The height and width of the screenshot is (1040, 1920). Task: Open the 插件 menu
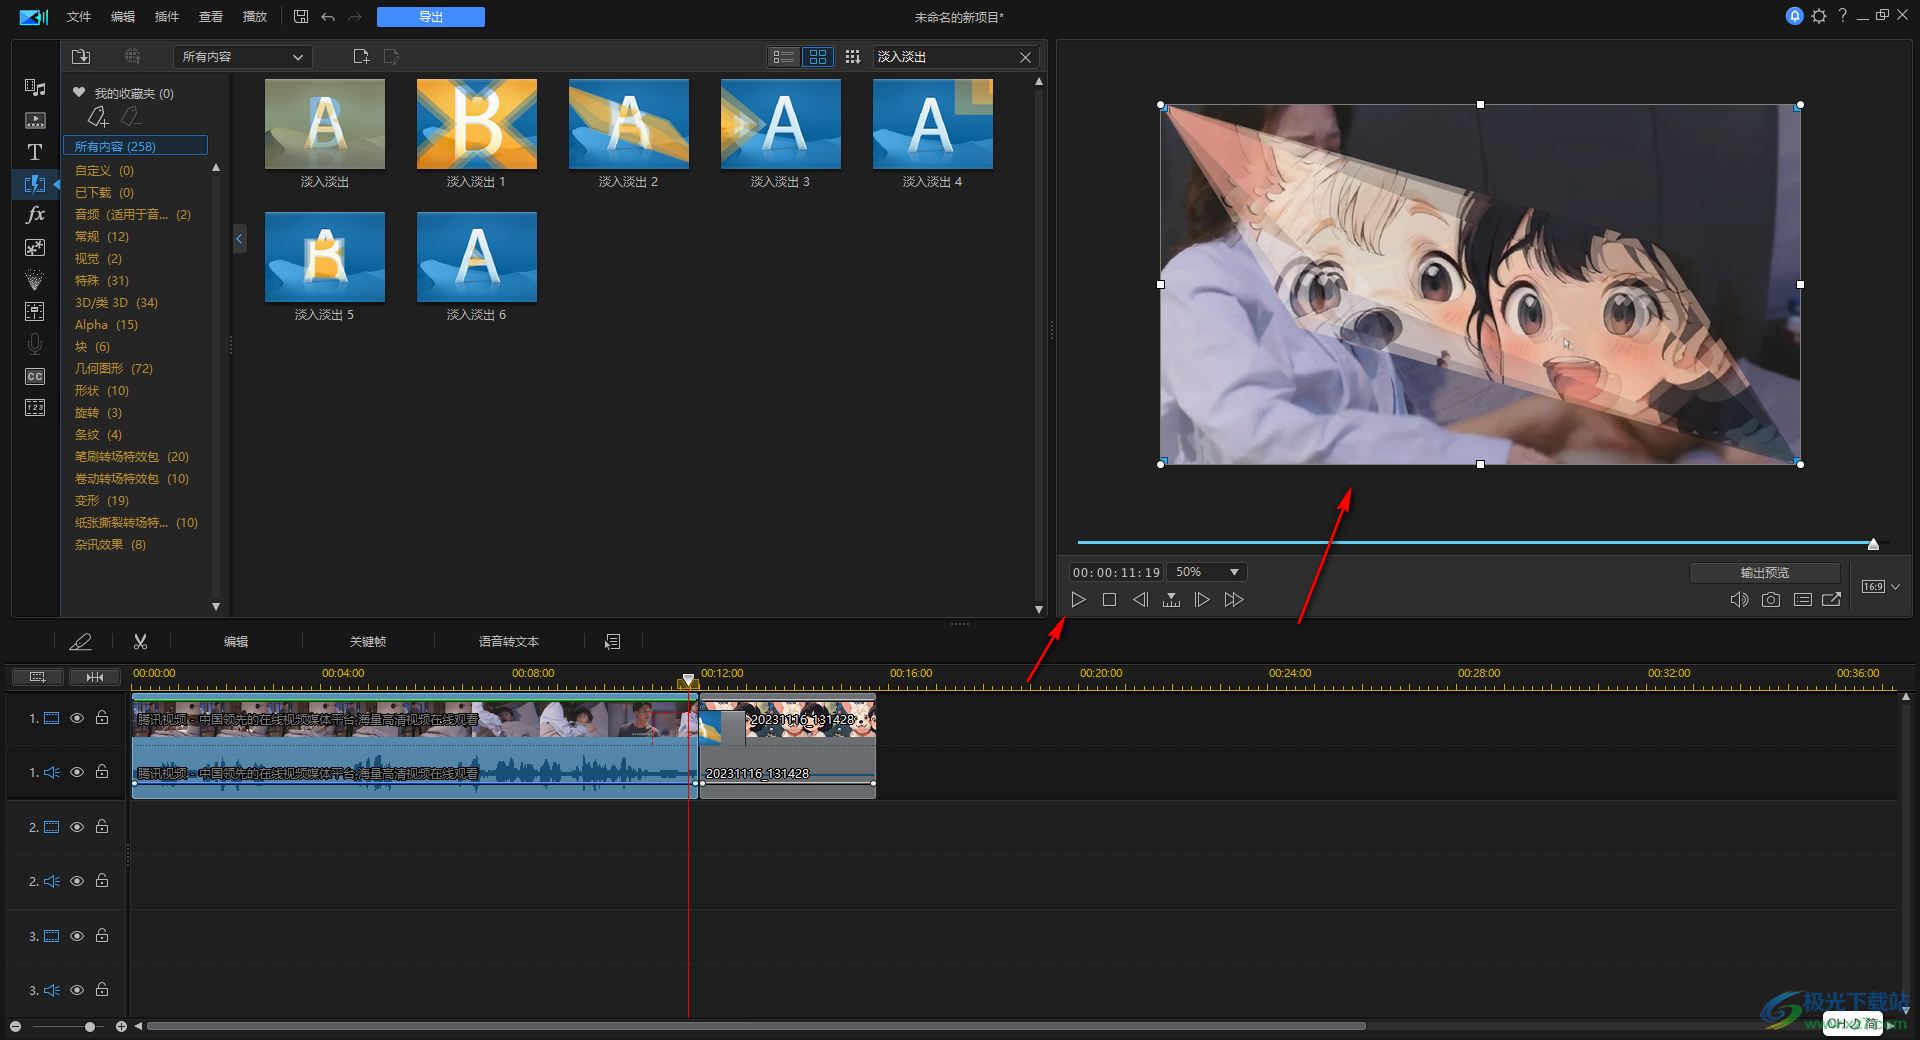click(167, 17)
